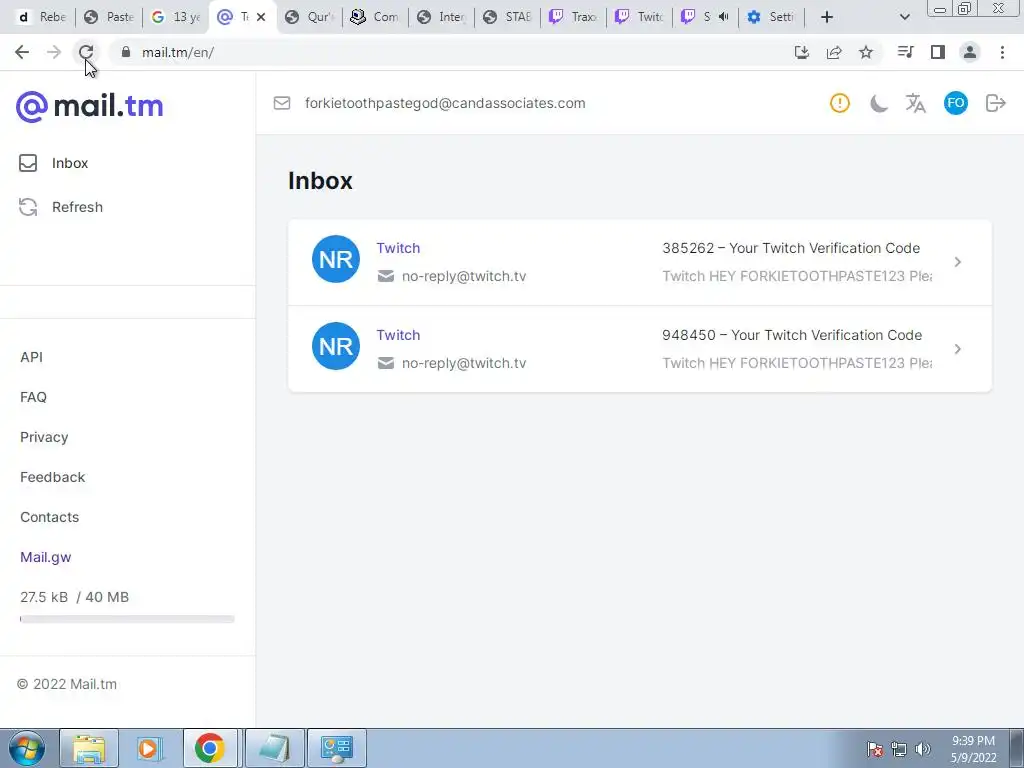Switch to the Com browser tab
This screenshot has width=1024, height=768.
[376, 17]
